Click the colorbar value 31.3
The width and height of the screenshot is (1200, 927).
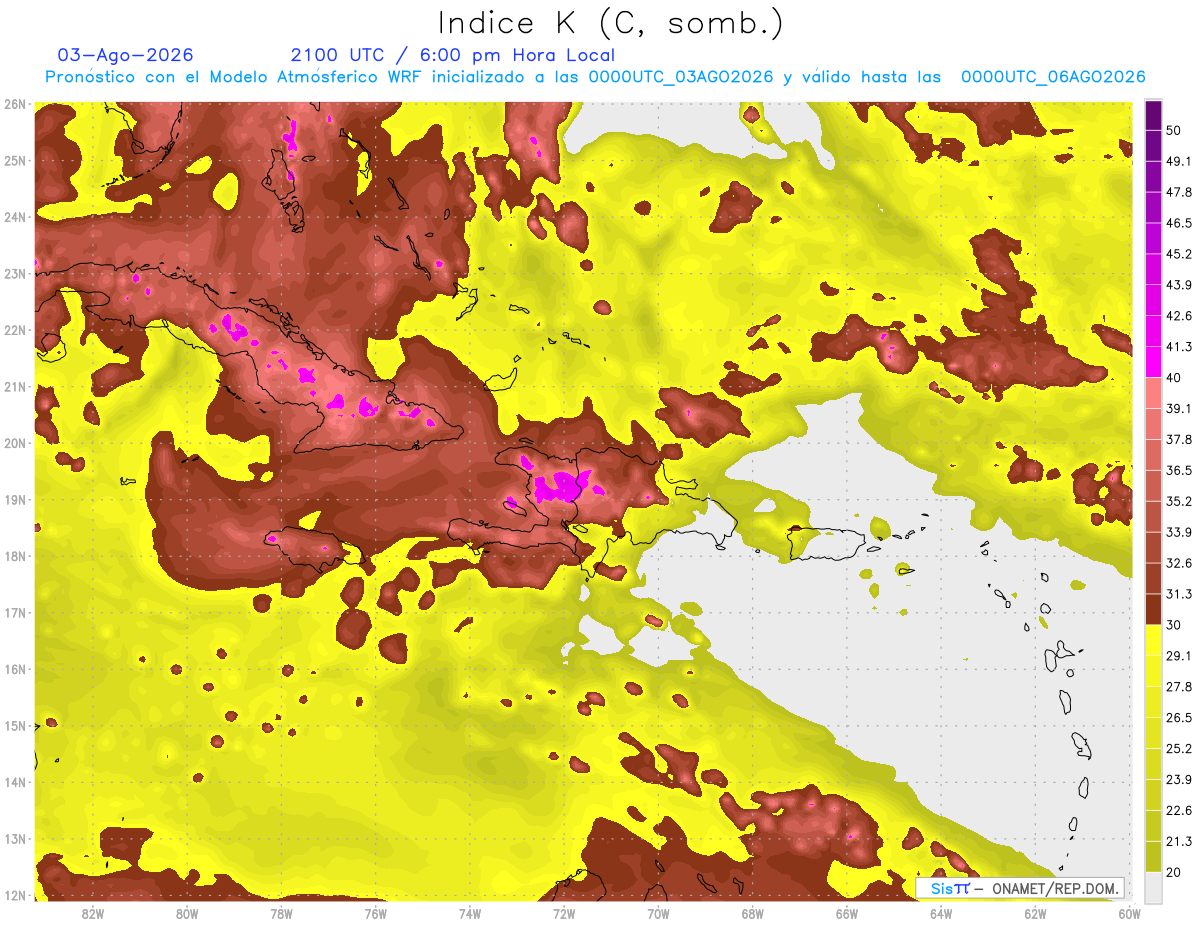tap(1179, 594)
